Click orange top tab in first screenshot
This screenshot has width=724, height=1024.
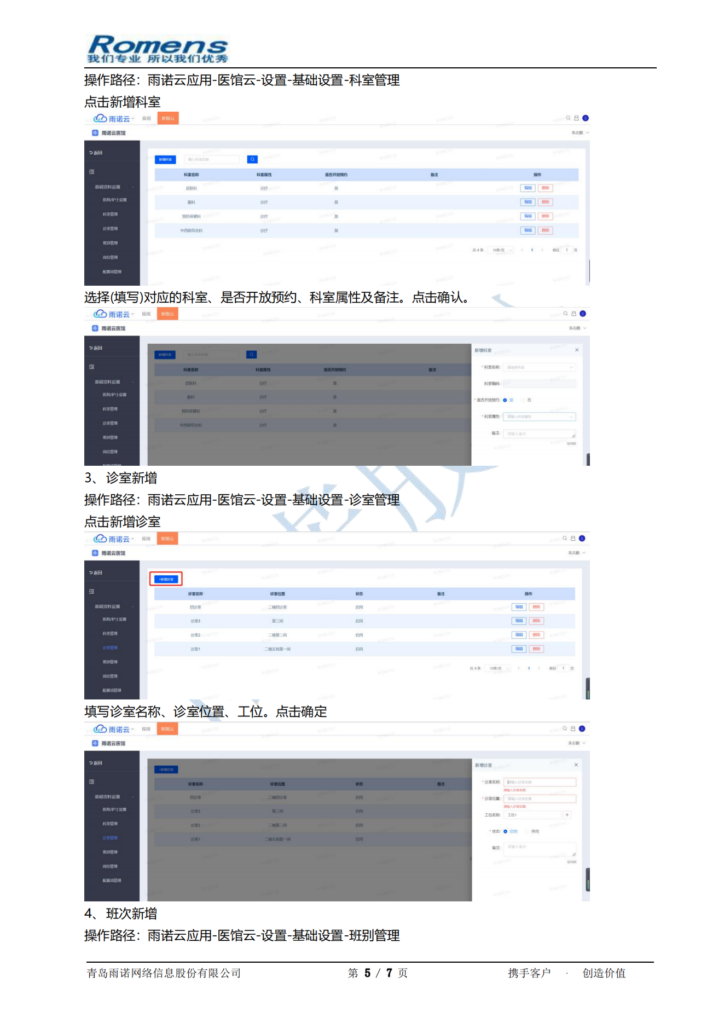click(168, 118)
